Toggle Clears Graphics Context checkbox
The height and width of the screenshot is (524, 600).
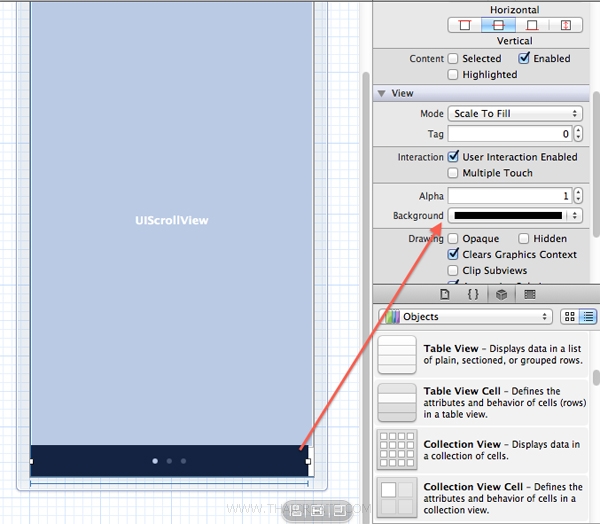coord(453,254)
